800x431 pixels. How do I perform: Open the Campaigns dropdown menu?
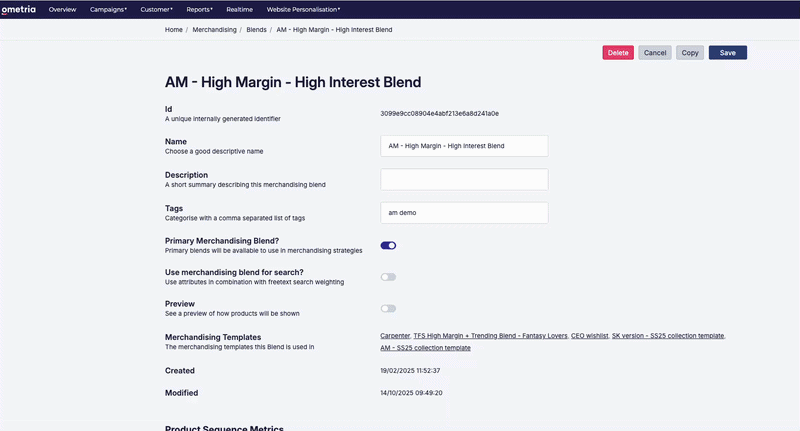tap(108, 9)
